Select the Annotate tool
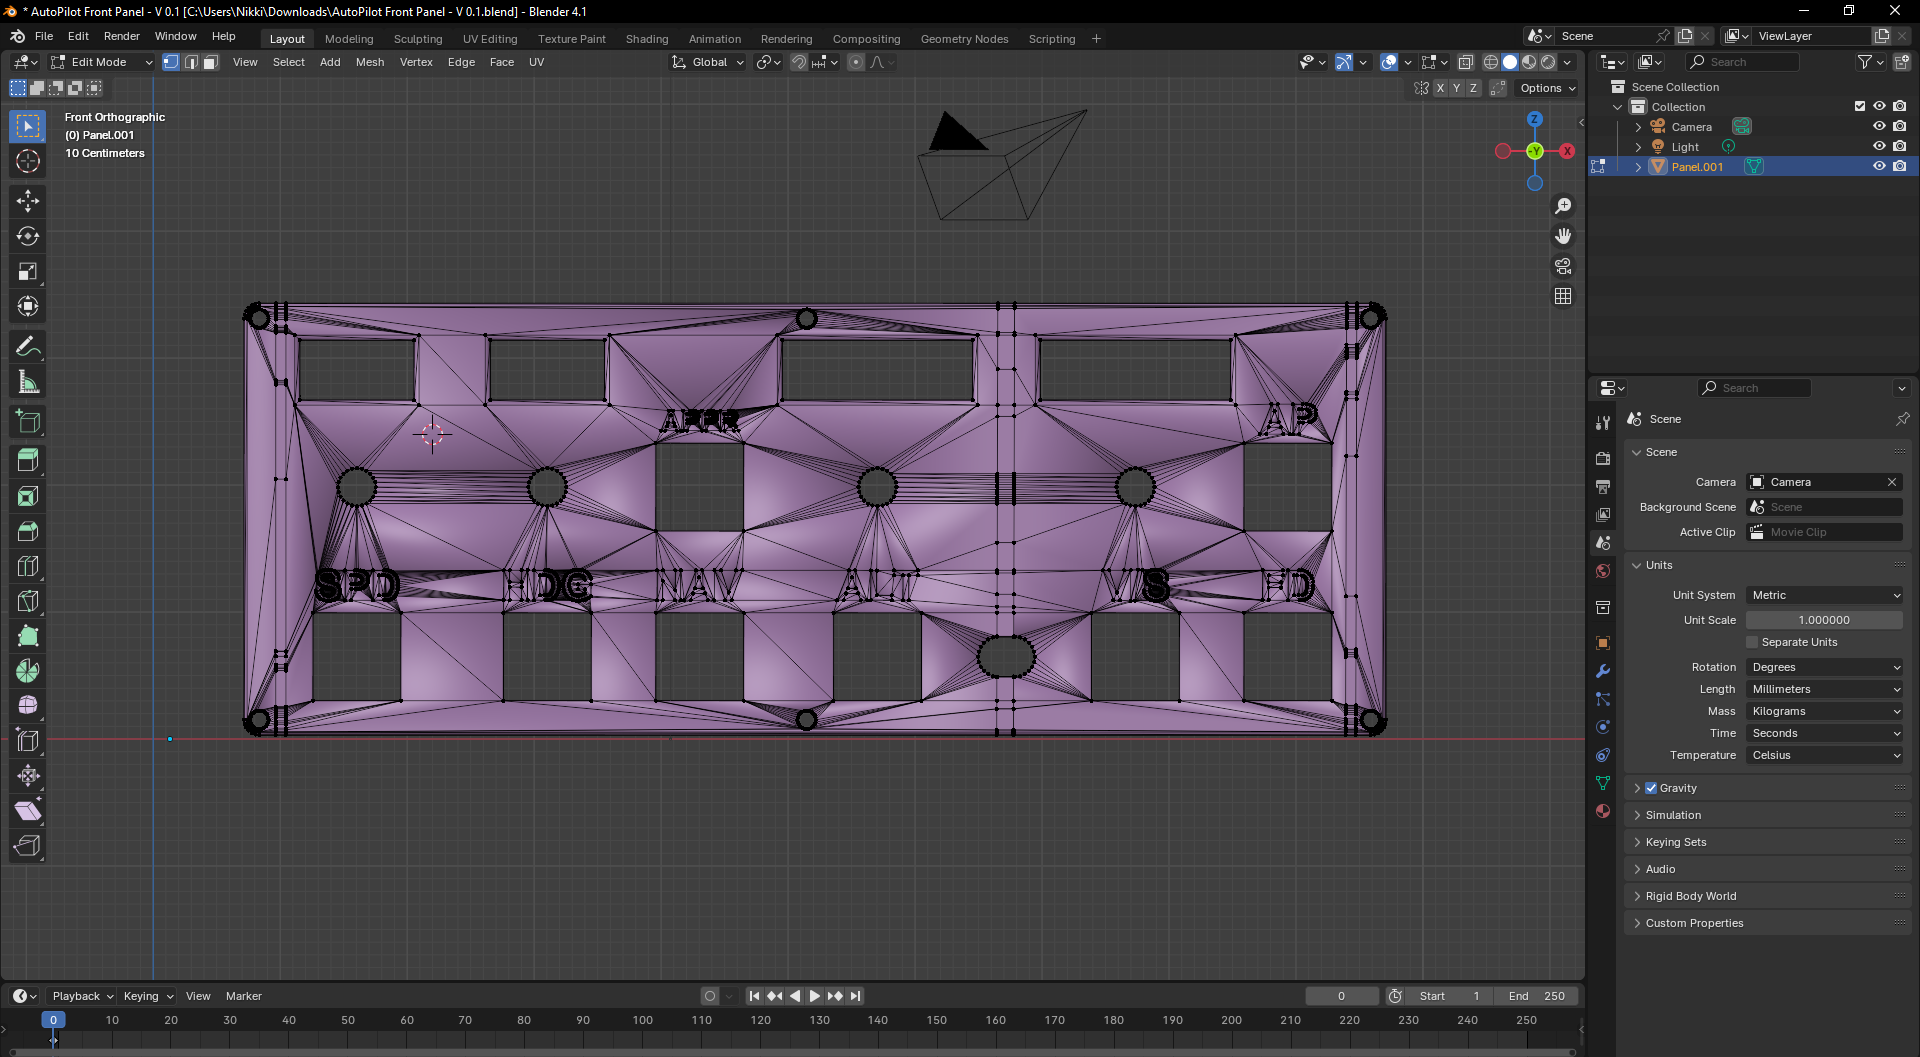Viewport: 1920px width, 1057px height. [28, 347]
